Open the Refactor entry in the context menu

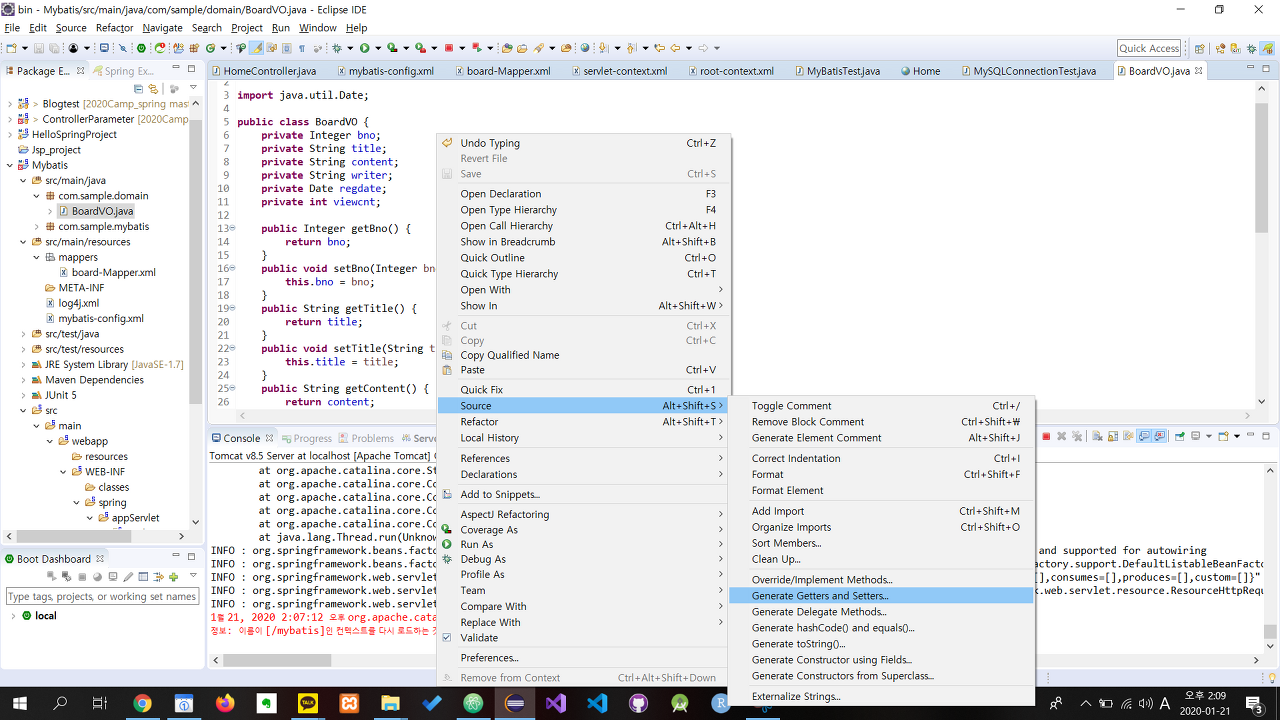[583, 422]
